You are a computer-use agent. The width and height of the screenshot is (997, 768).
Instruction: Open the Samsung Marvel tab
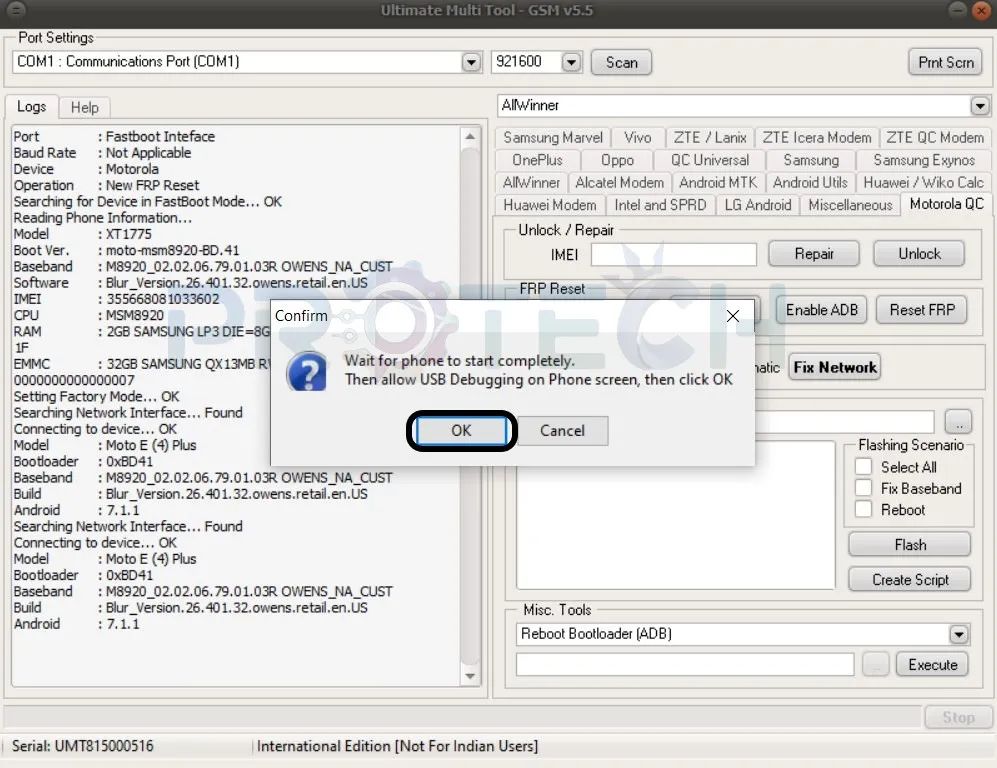tap(553, 138)
